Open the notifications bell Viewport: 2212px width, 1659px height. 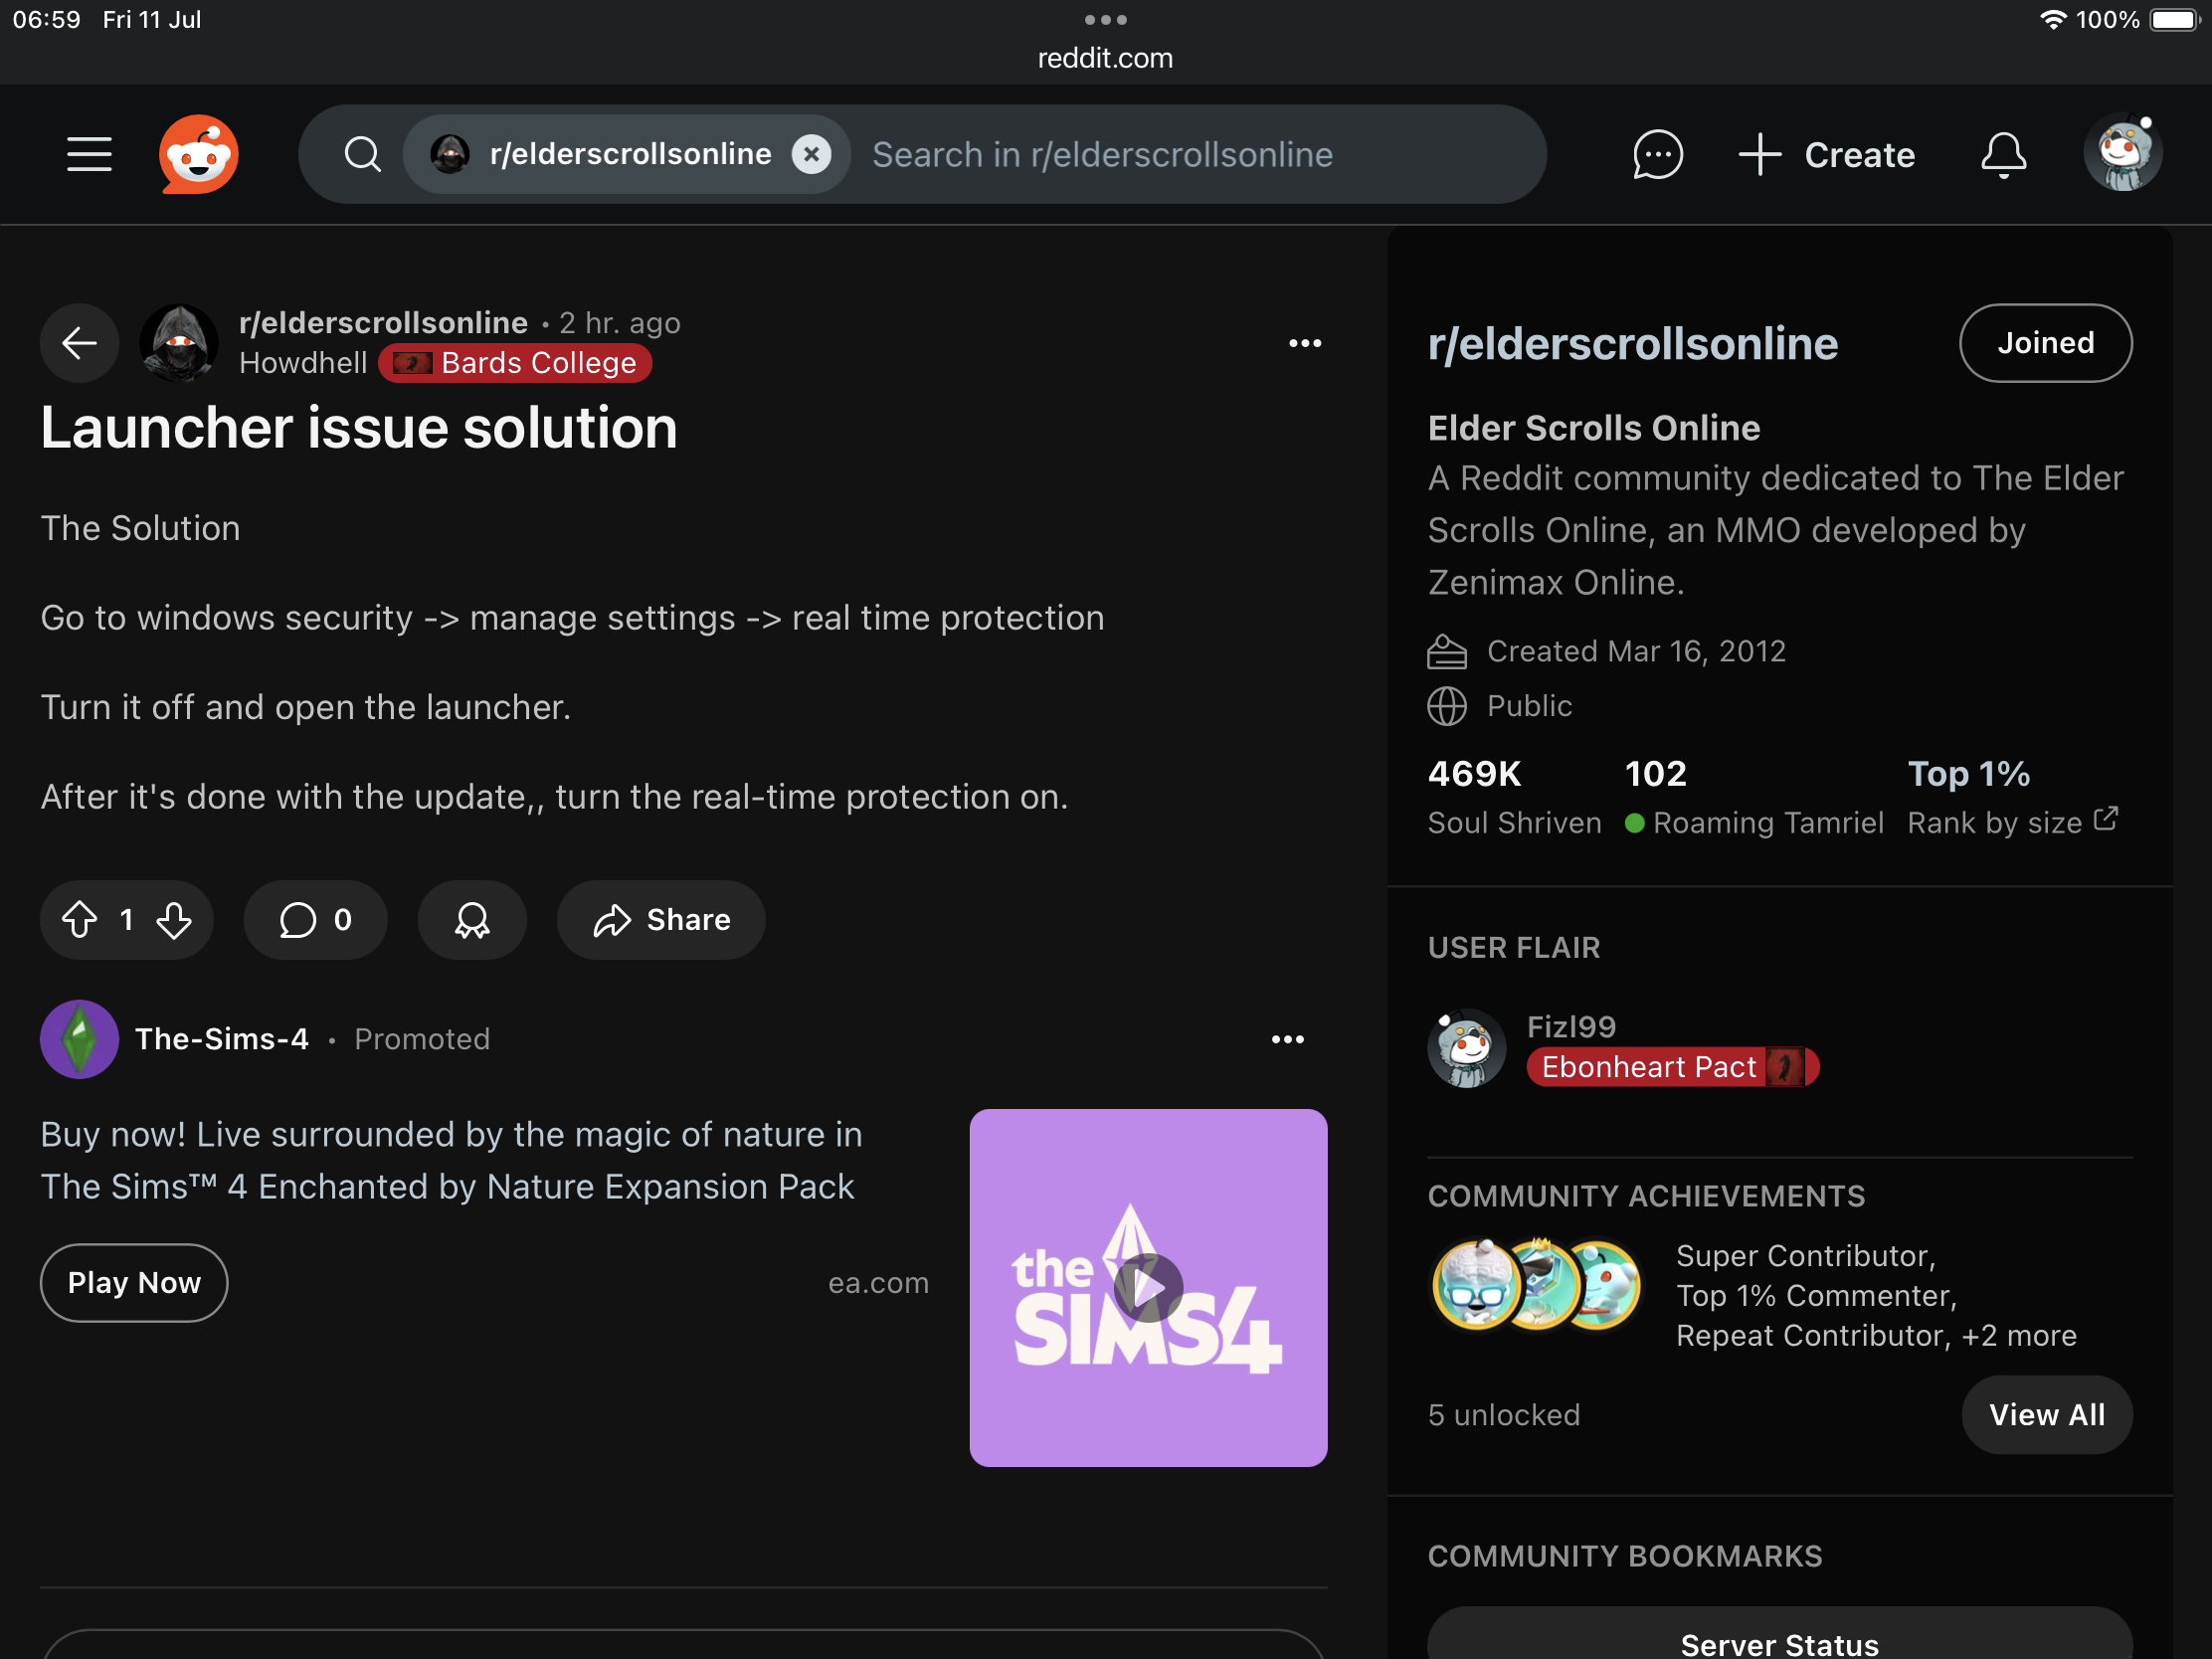tap(2003, 155)
